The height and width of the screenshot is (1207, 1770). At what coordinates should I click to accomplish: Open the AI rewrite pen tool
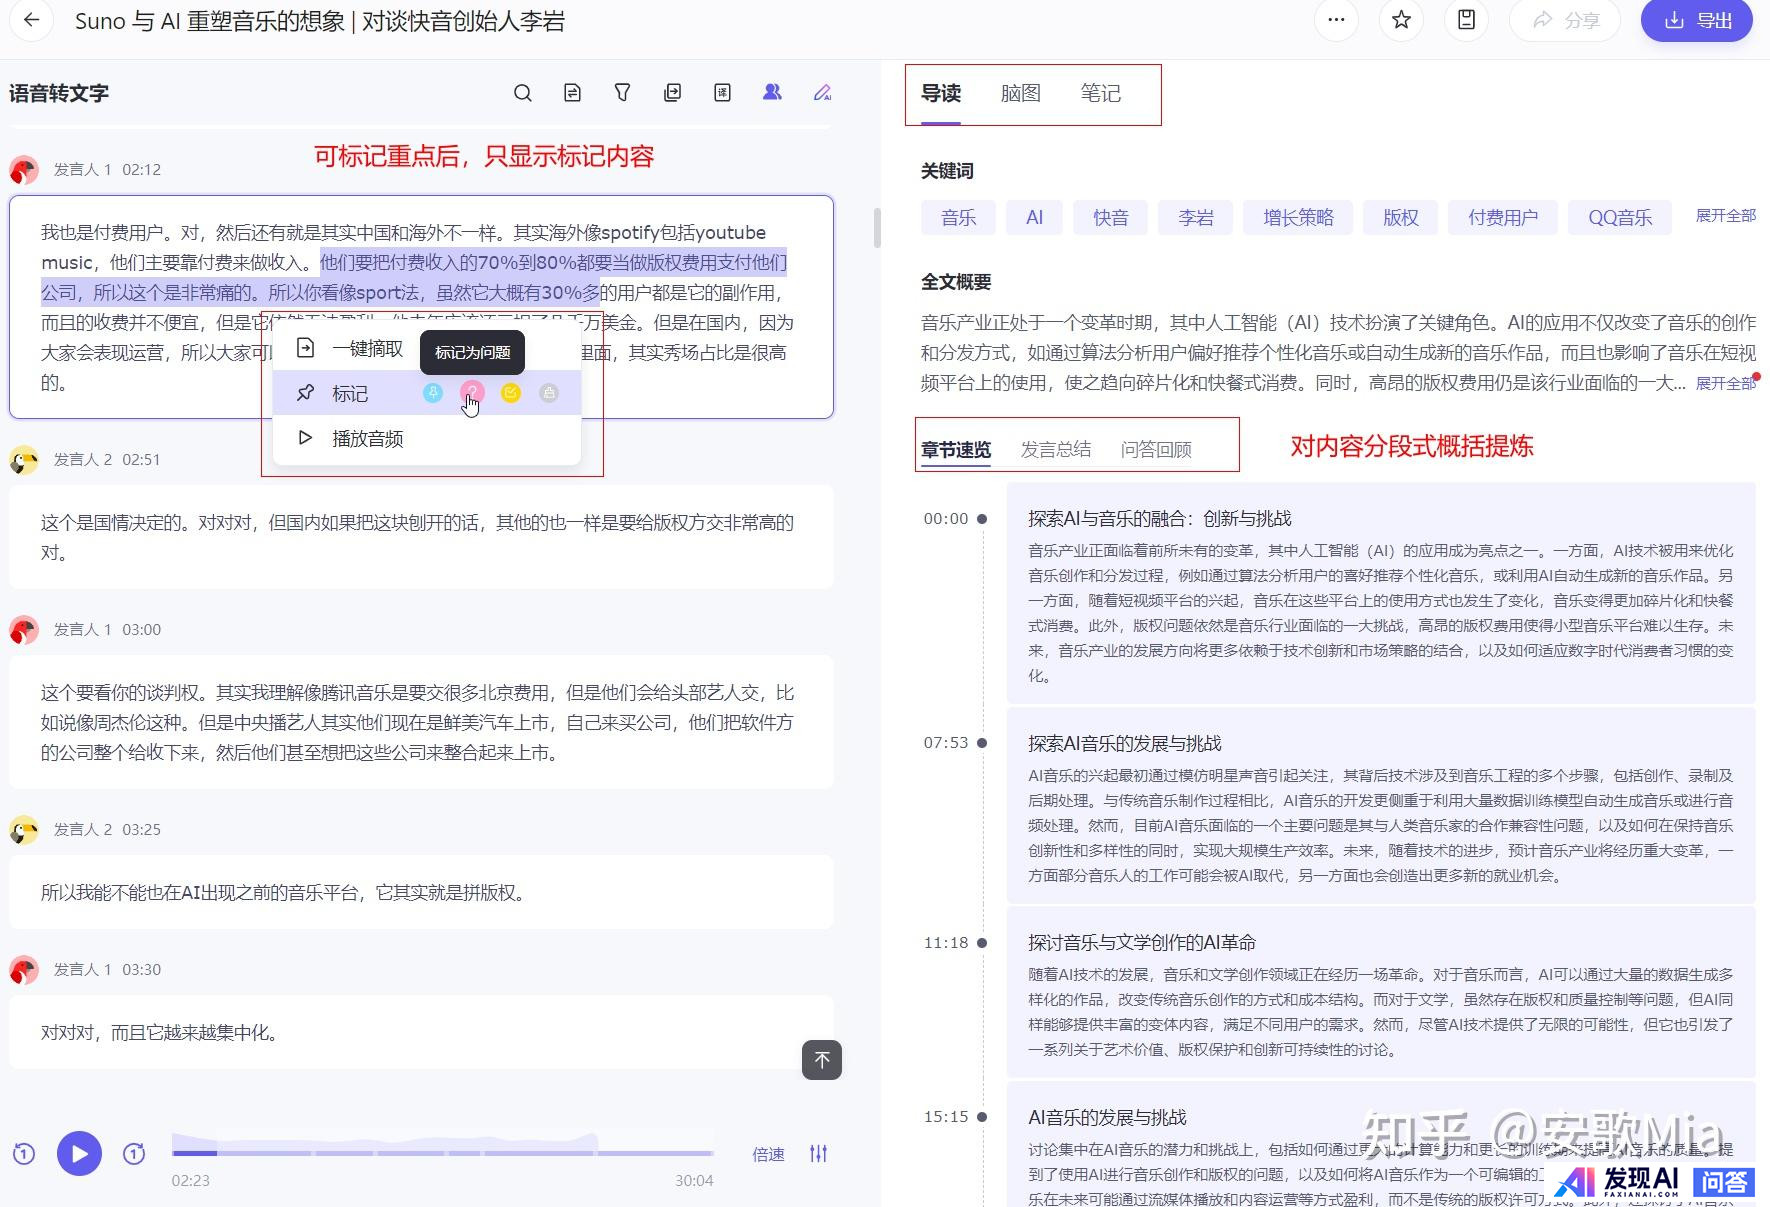pos(822,93)
